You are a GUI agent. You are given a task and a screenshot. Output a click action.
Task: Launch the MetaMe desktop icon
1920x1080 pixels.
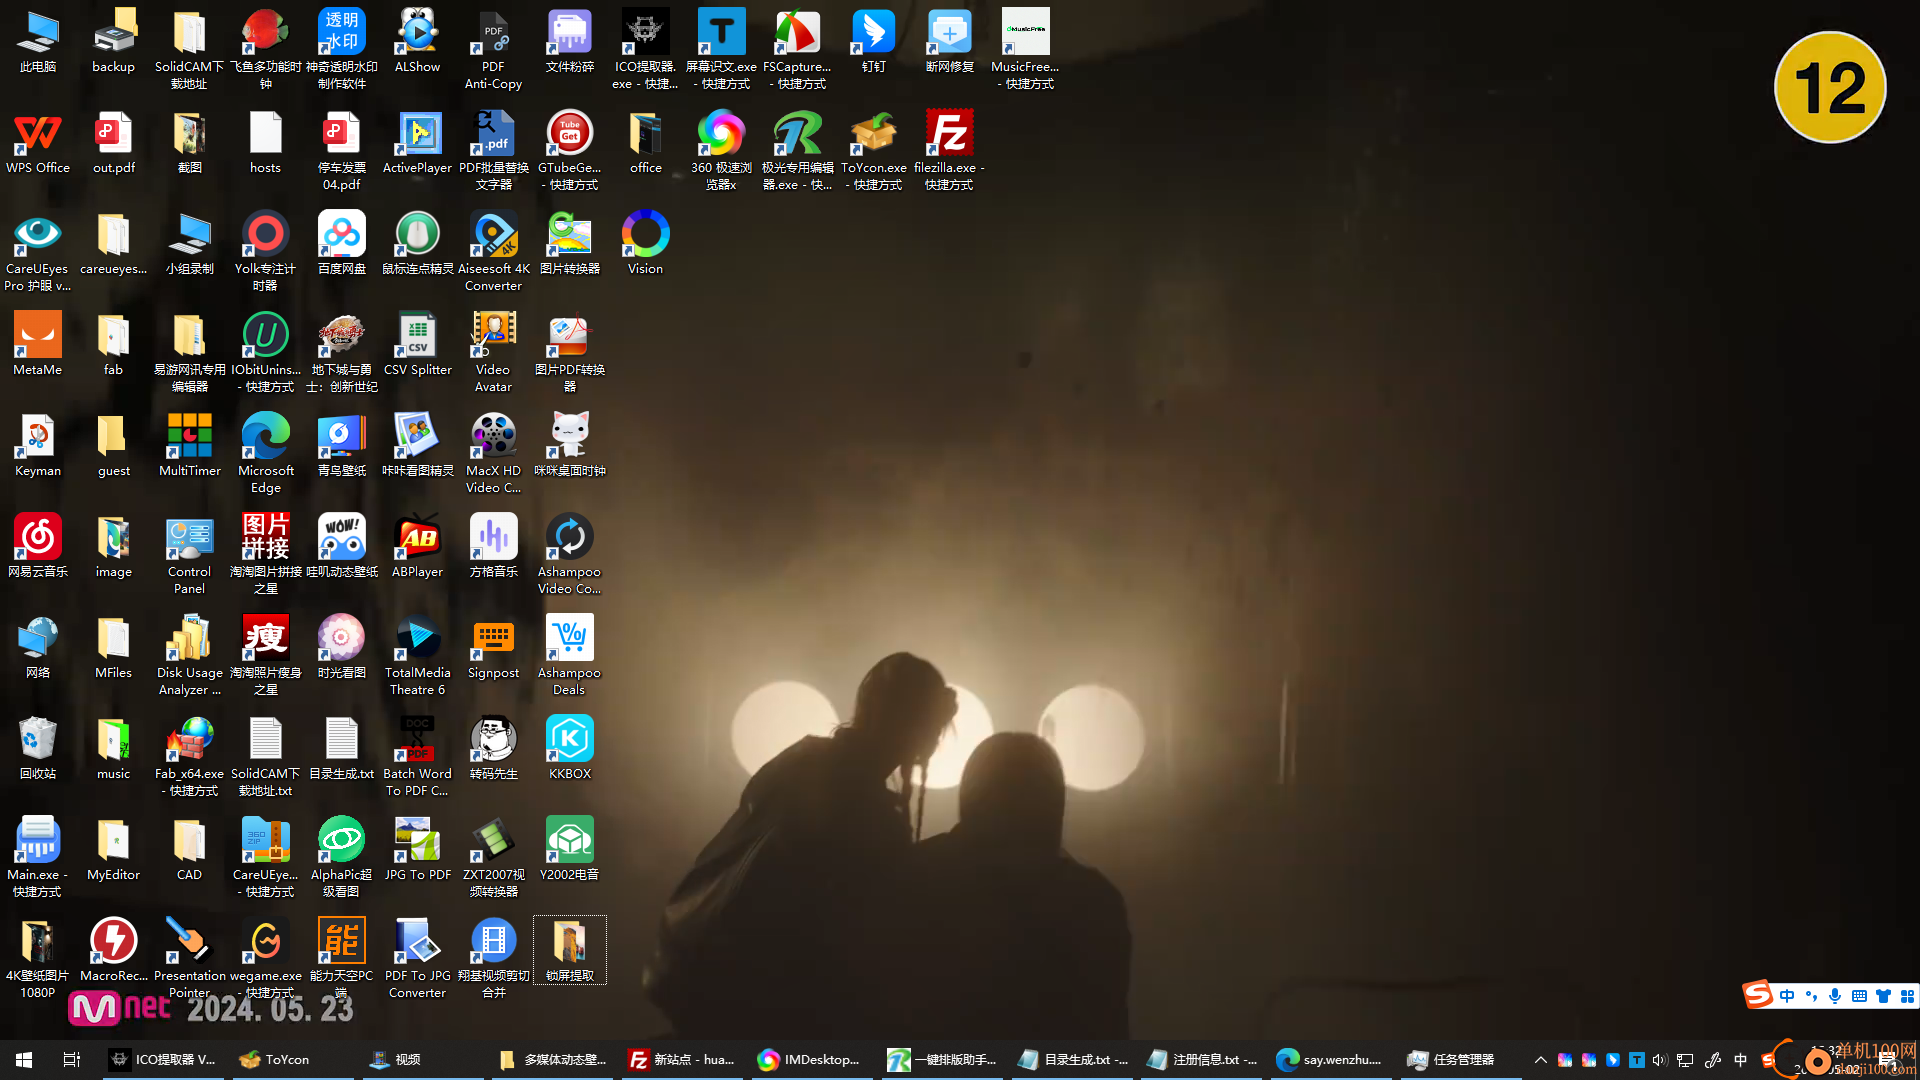[x=38, y=345]
